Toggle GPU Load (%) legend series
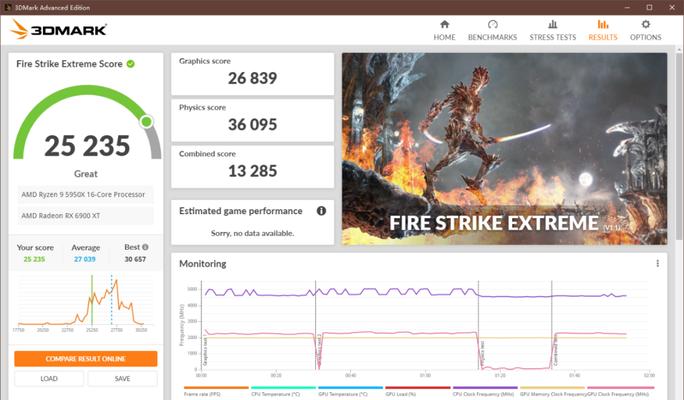This screenshot has width=684, height=400. click(x=417, y=391)
